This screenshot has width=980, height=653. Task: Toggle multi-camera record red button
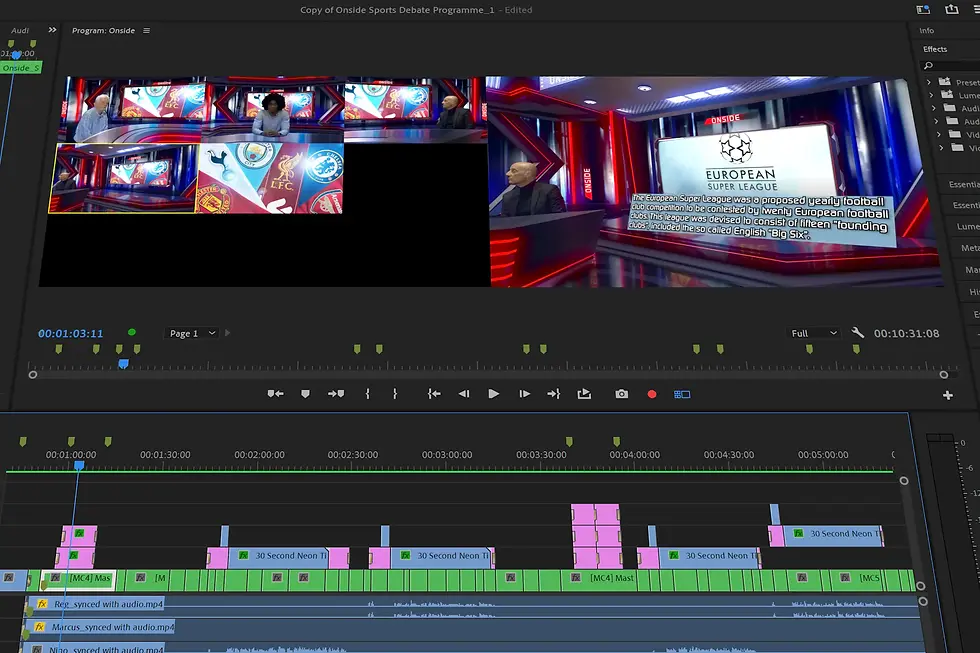point(652,394)
